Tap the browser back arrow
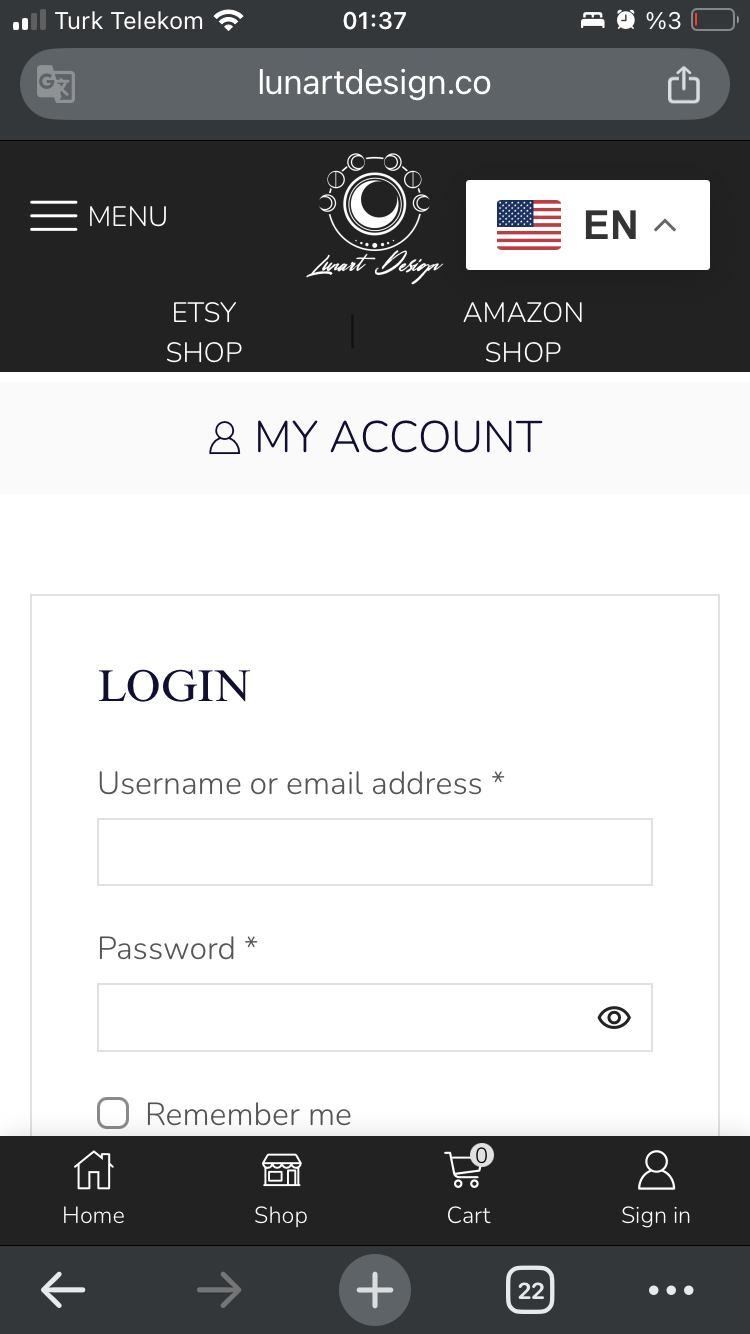The width and height of the screenshot is (750, 1334). [x=63, y=1291]
